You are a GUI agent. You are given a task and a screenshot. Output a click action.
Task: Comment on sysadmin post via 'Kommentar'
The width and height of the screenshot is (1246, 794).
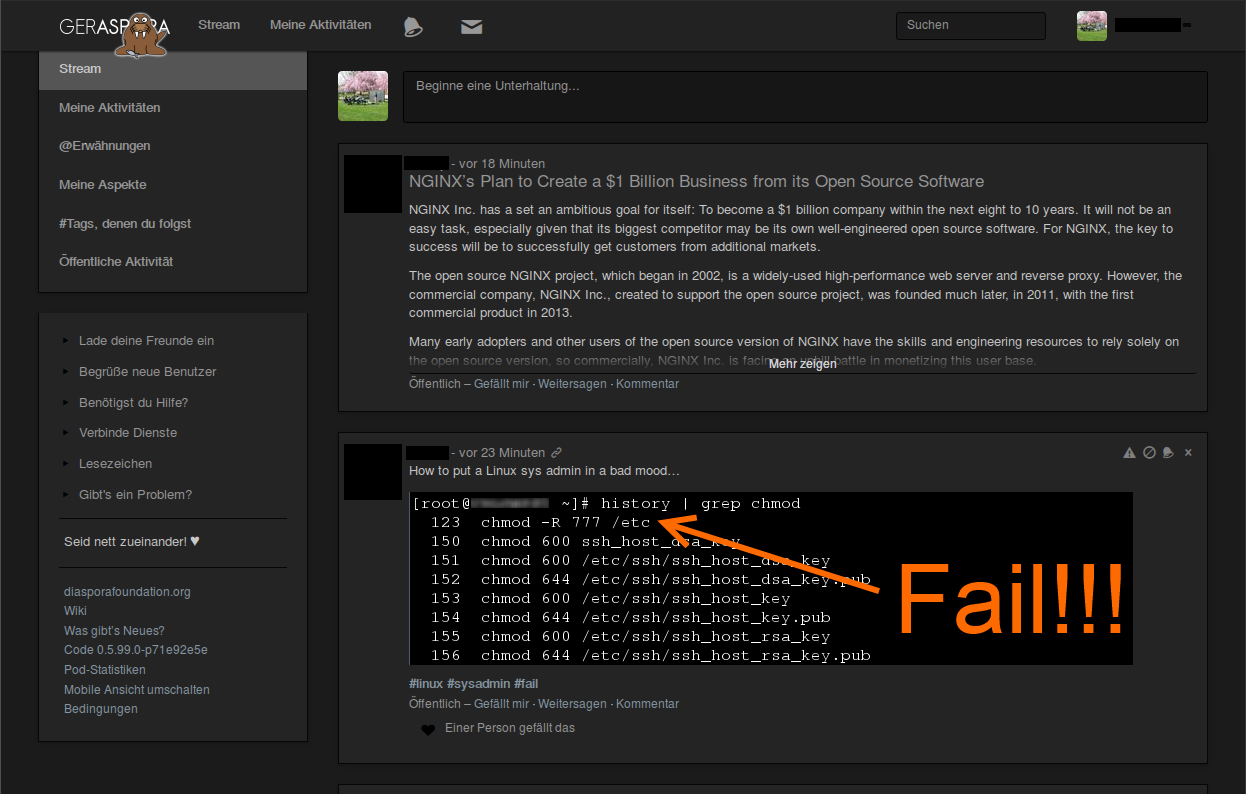tap(647, 704)
